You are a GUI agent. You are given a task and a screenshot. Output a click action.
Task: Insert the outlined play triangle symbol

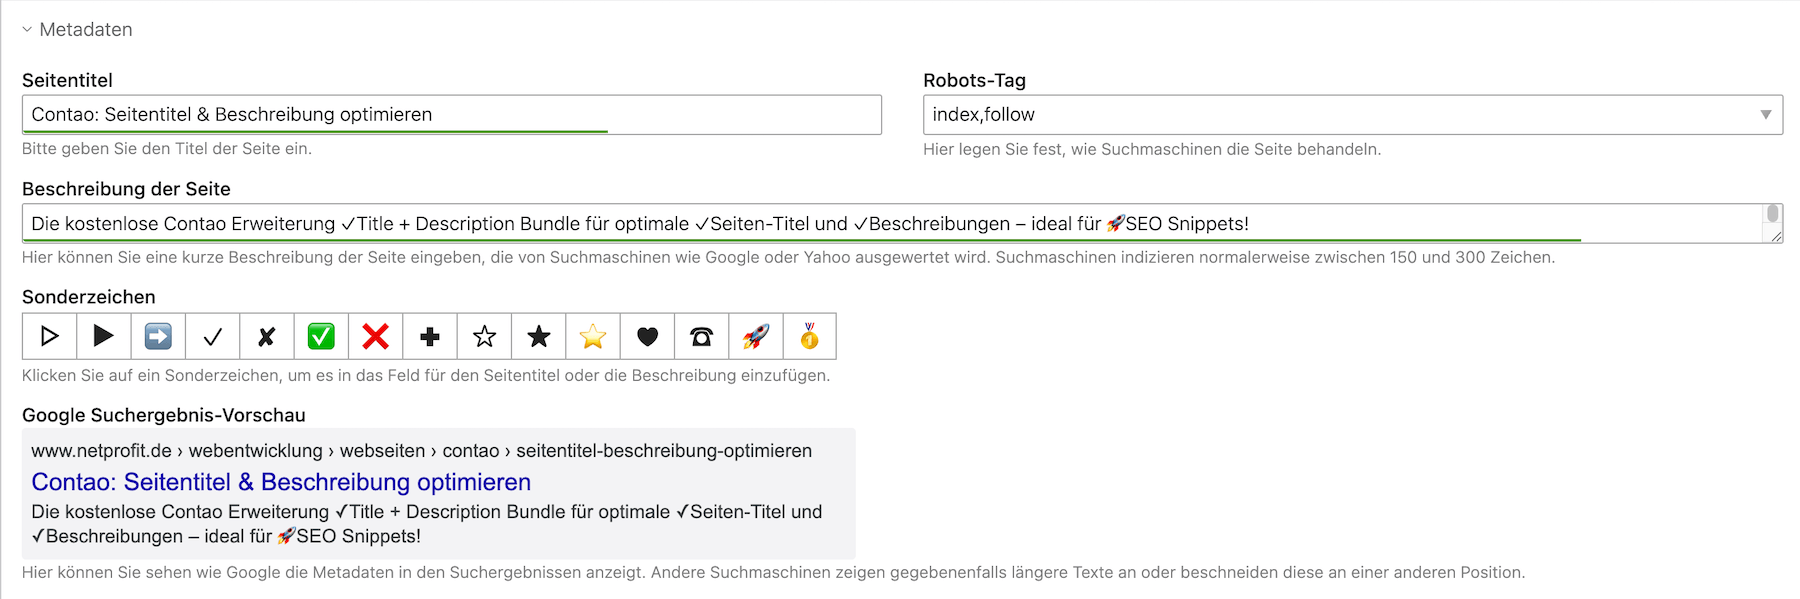tap(49, 336)
